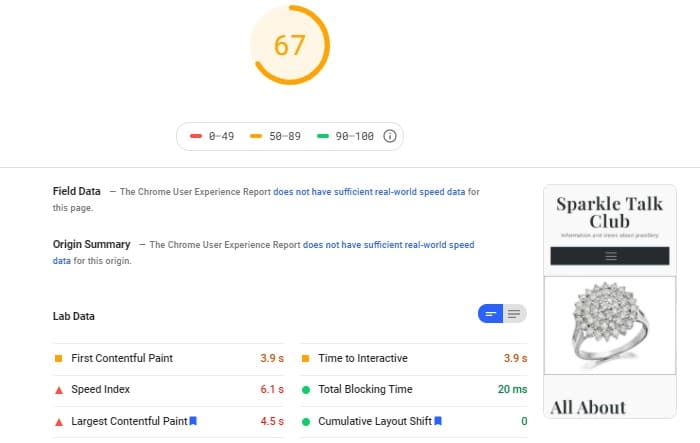
Task: Click the red triangle next to Speed Index
Action: (58, 390)
